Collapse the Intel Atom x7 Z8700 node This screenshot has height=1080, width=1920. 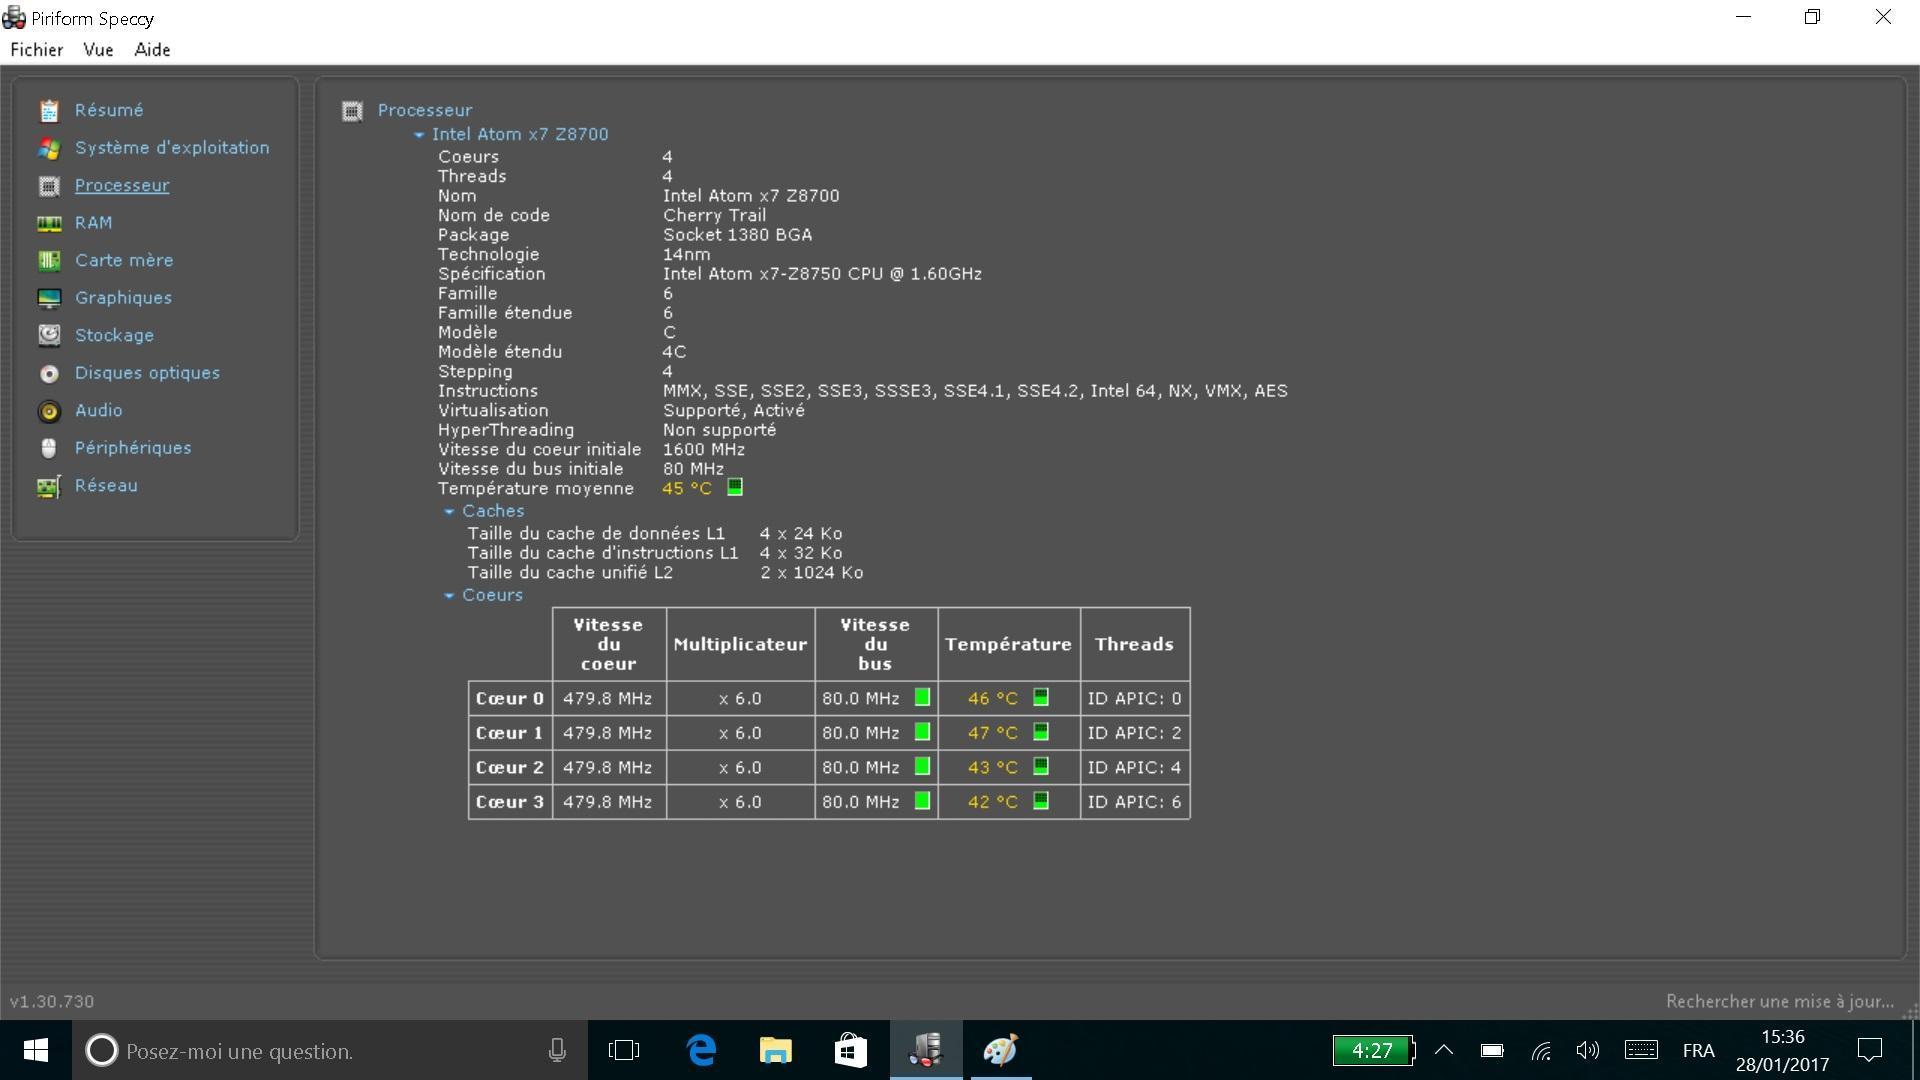pyautogui.click(x=419, y=135)
